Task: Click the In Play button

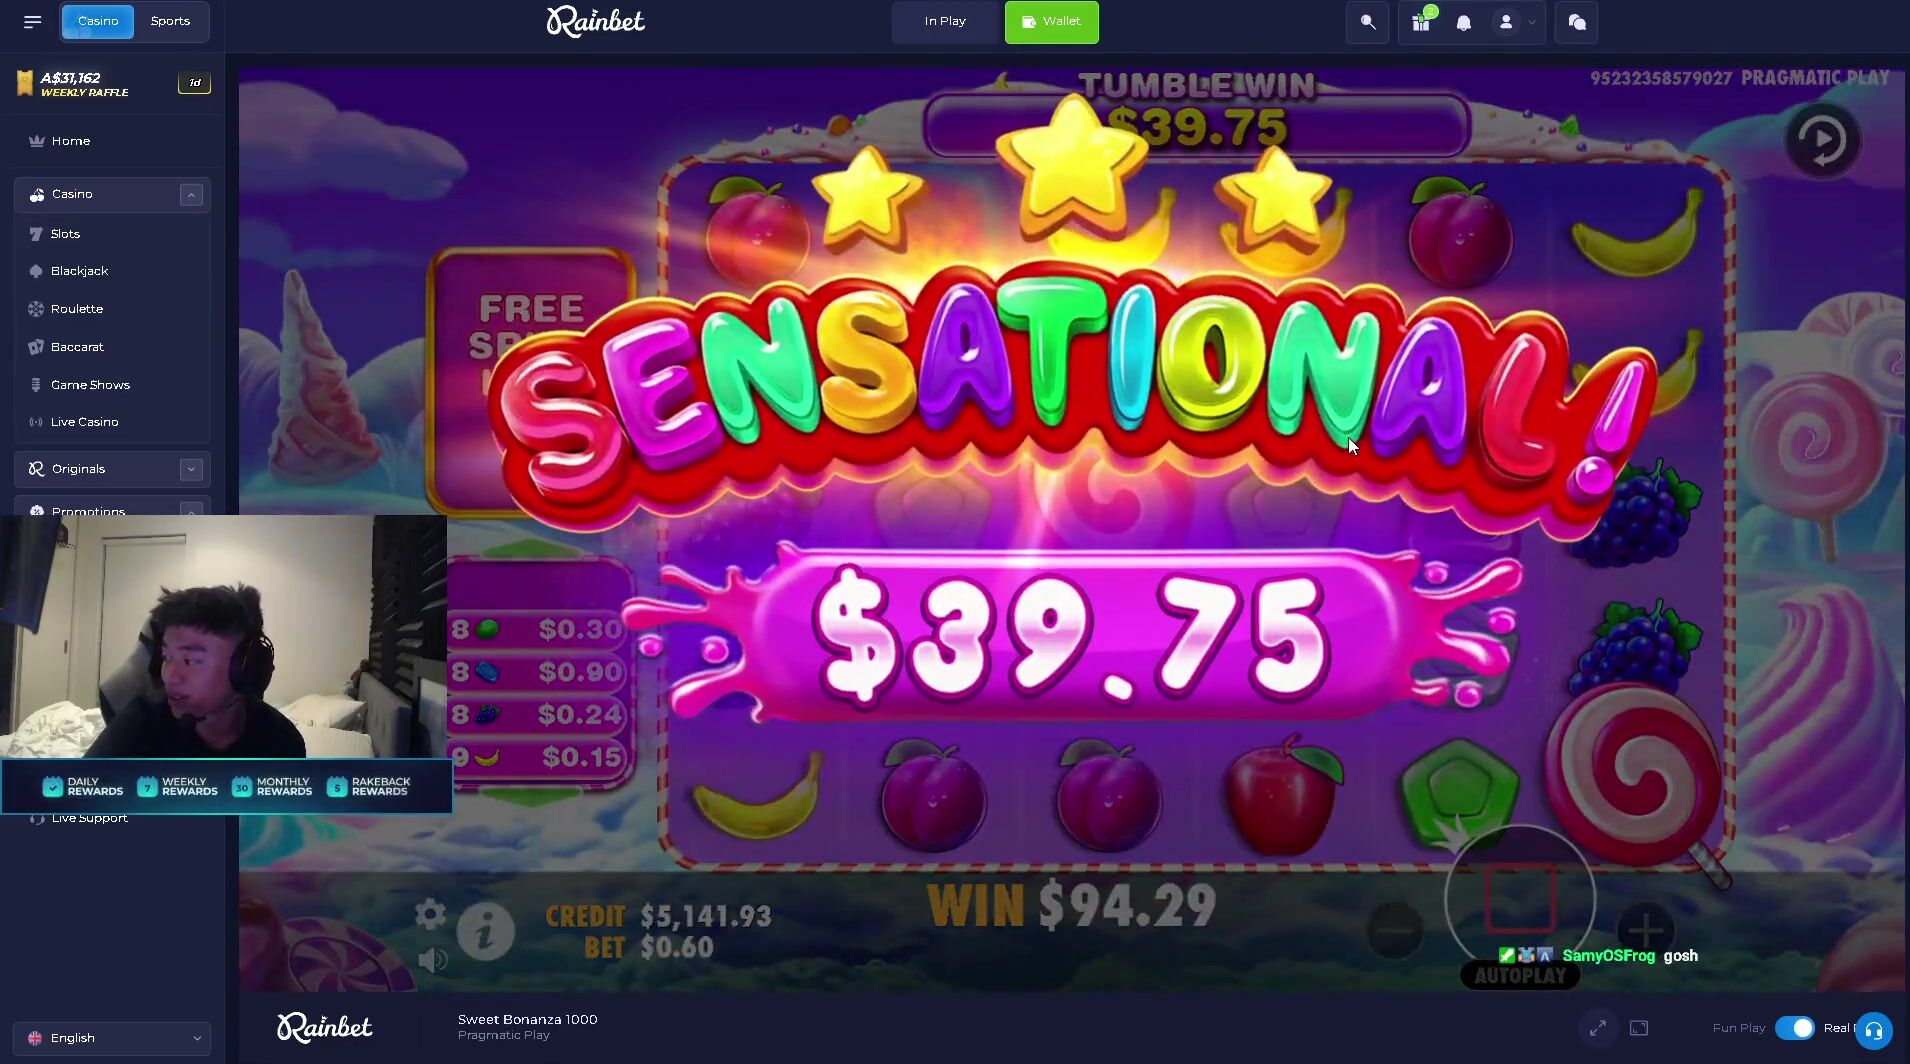Action: pyautogui.click(x=945, y=22)
